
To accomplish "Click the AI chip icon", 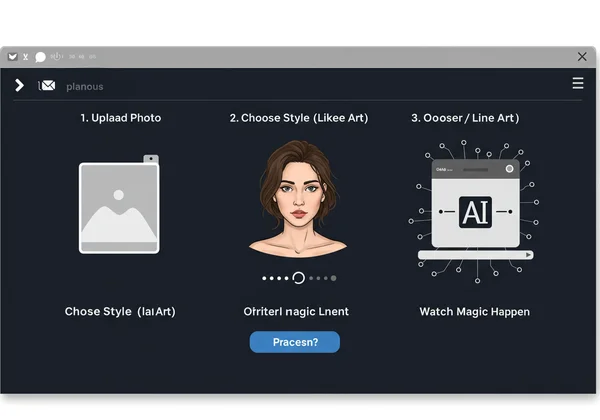I will (475, 212).
